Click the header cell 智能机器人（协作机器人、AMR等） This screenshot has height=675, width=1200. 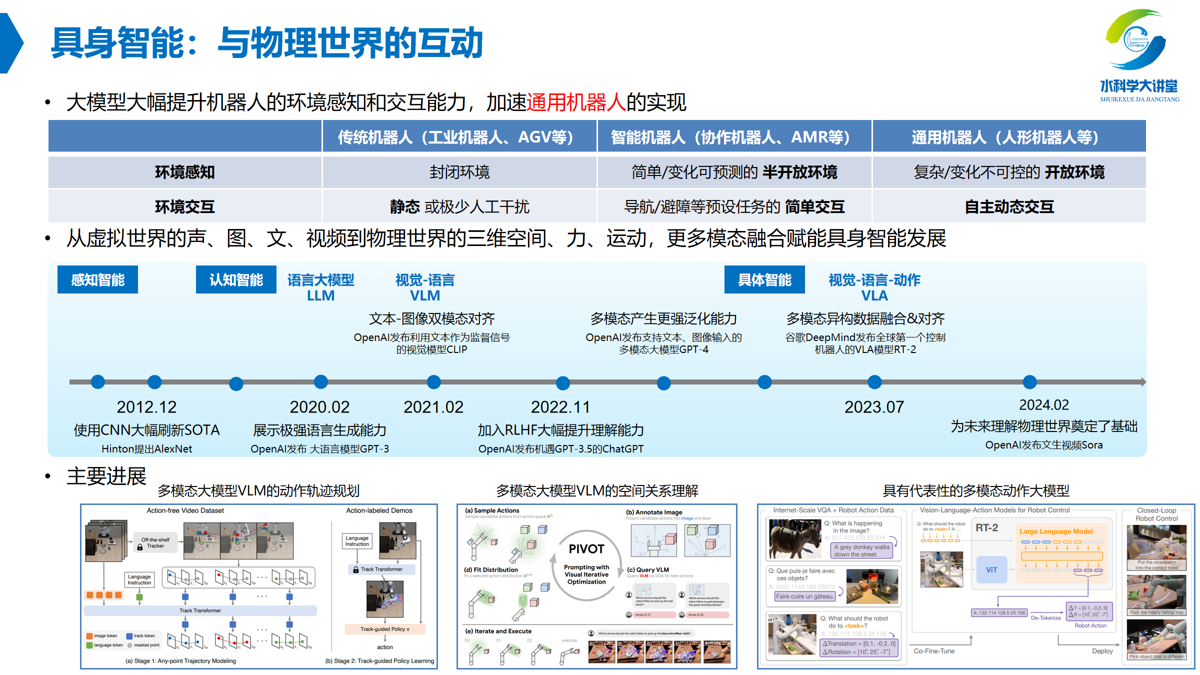[734, 137]
